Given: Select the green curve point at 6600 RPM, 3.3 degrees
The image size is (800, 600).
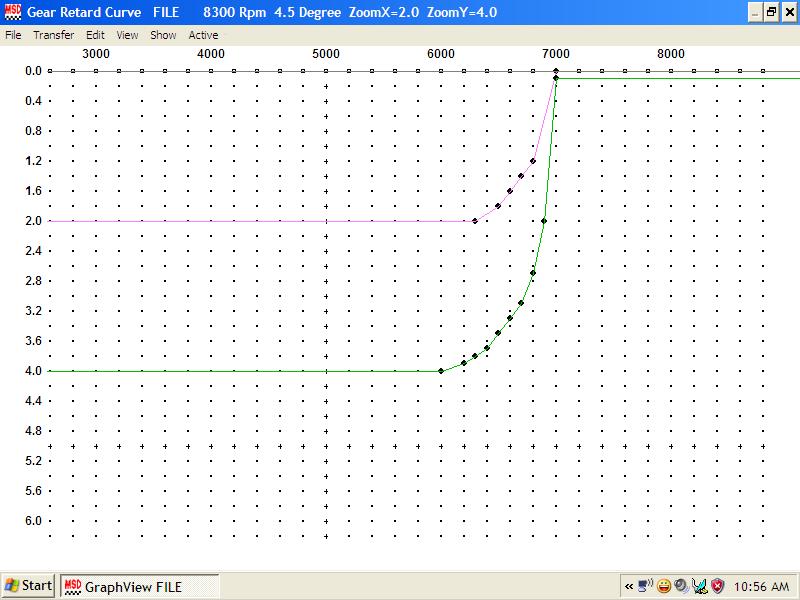Looking at the screenshot, I should click(x=510, y=318).
